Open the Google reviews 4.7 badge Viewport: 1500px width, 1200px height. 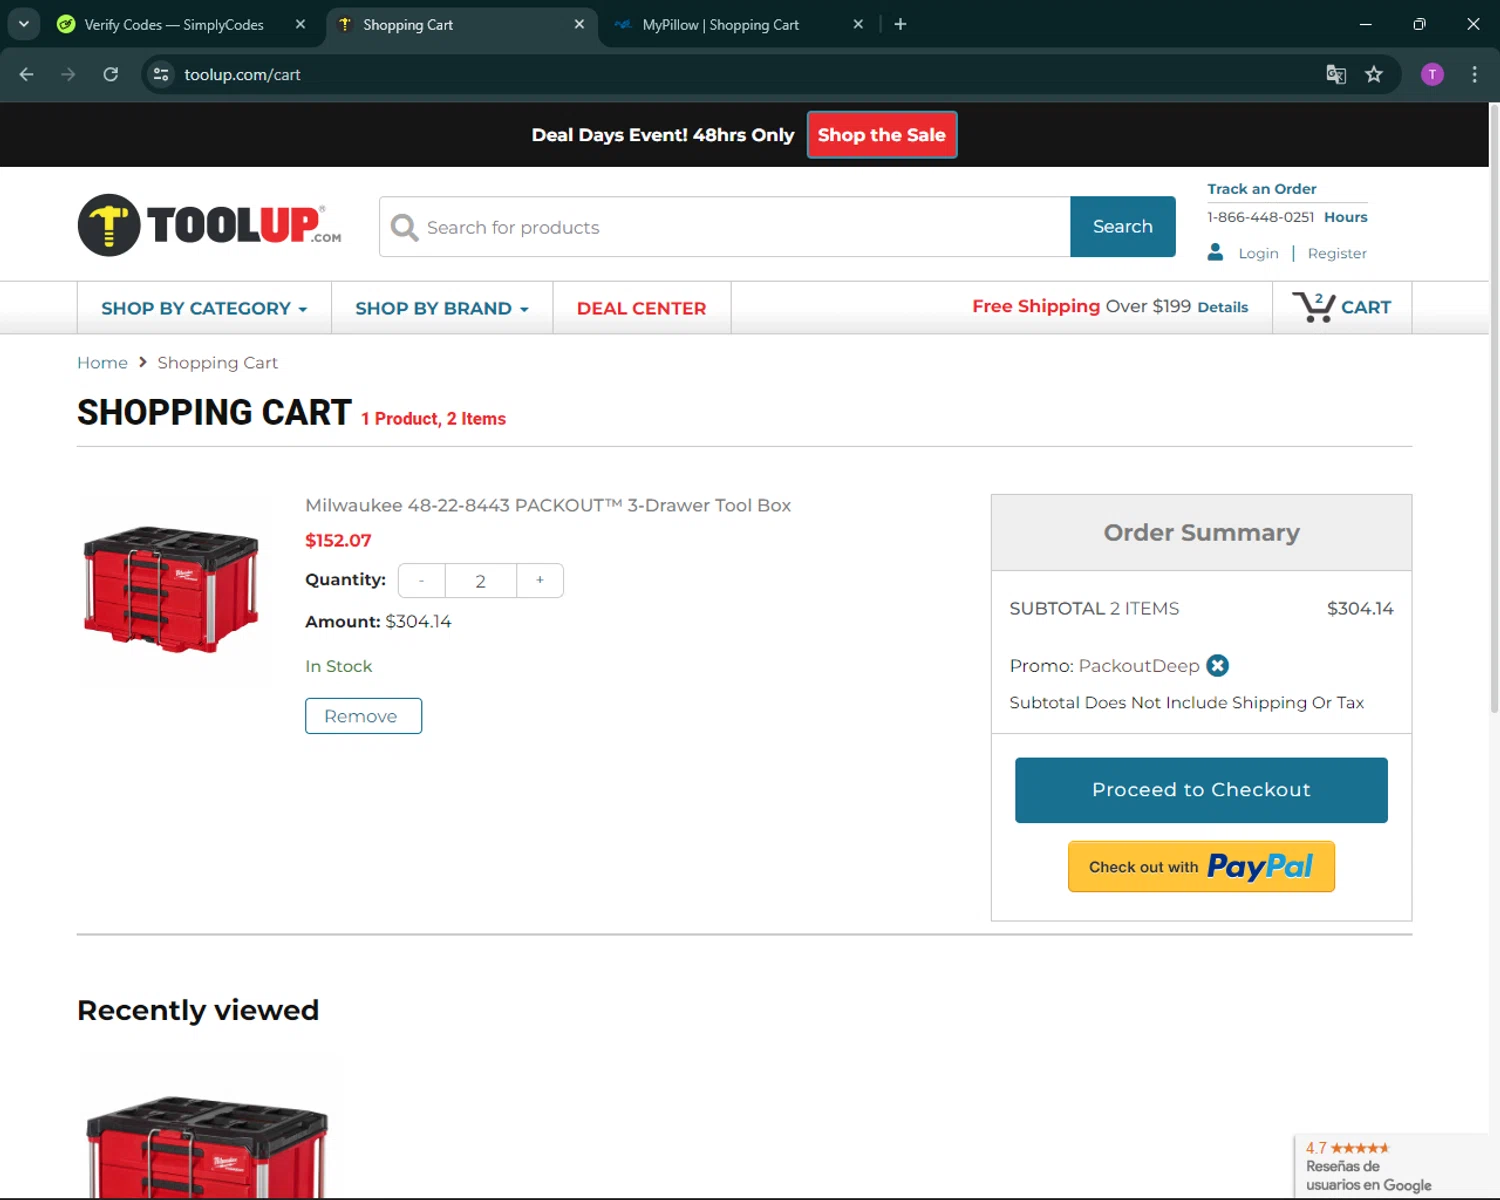[x=1391, y=1166]
